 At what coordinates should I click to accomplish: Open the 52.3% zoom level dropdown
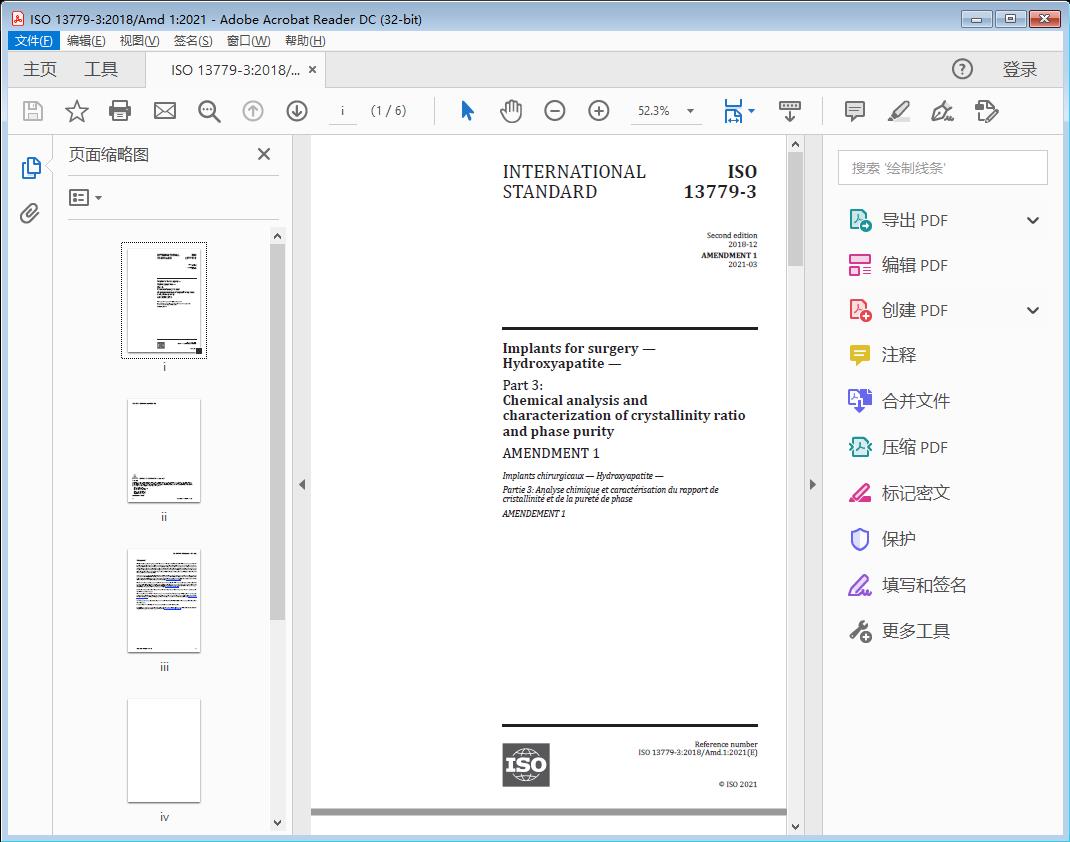click(690, 111)
